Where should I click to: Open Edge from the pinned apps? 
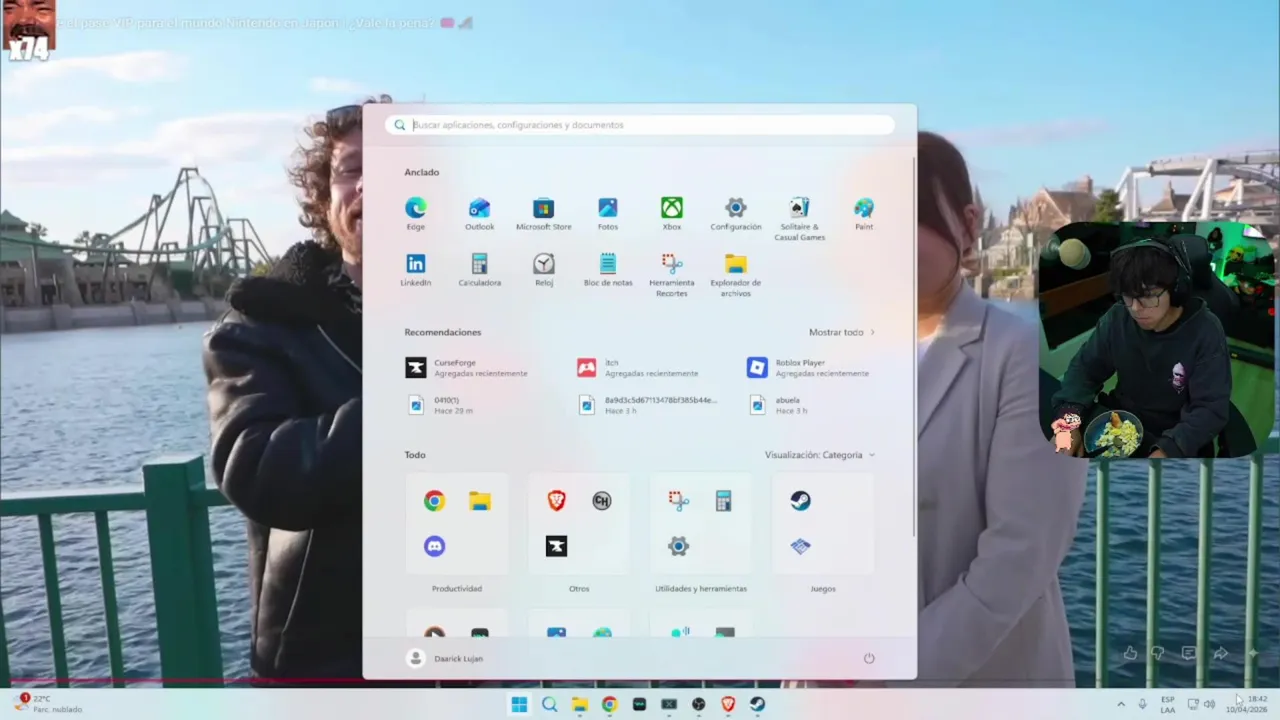pyautogui.click(x=416, y=214)
